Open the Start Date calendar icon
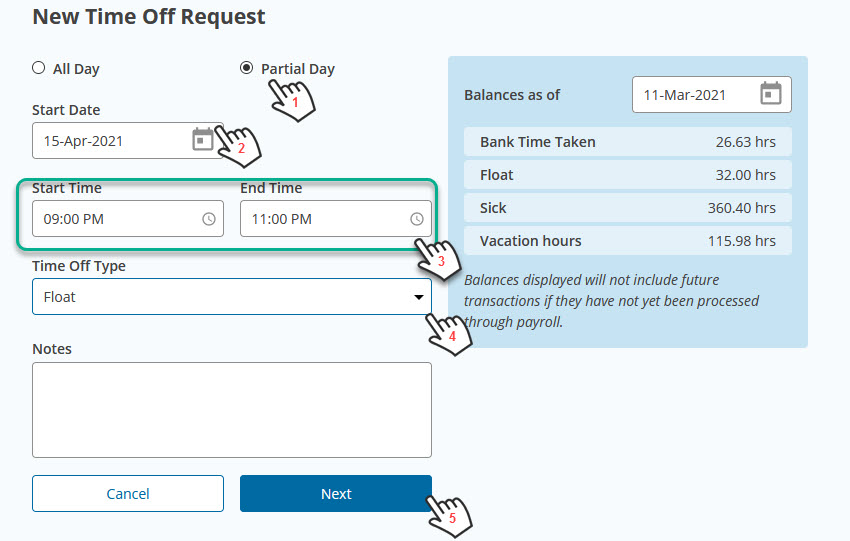 203,140
